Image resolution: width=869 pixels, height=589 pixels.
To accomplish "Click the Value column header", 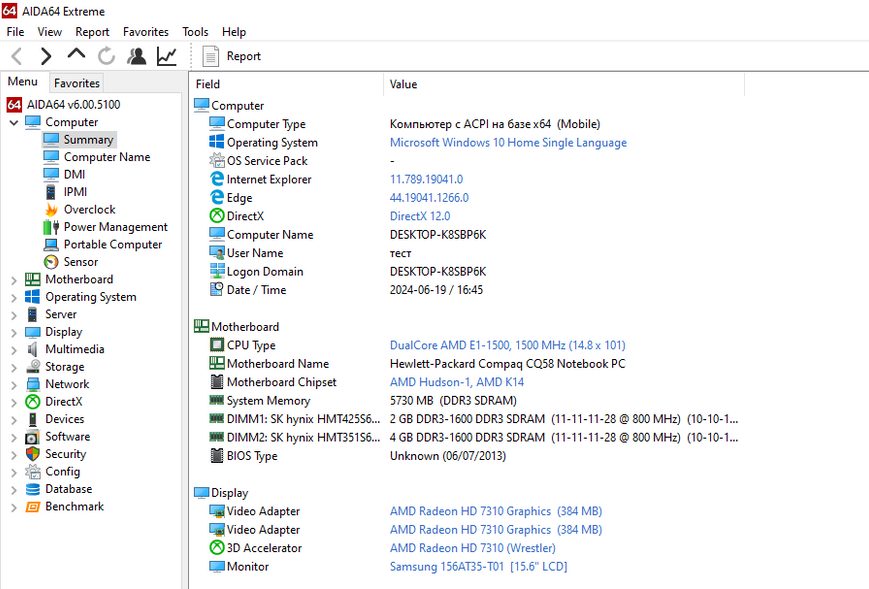I will coord(564,84).
